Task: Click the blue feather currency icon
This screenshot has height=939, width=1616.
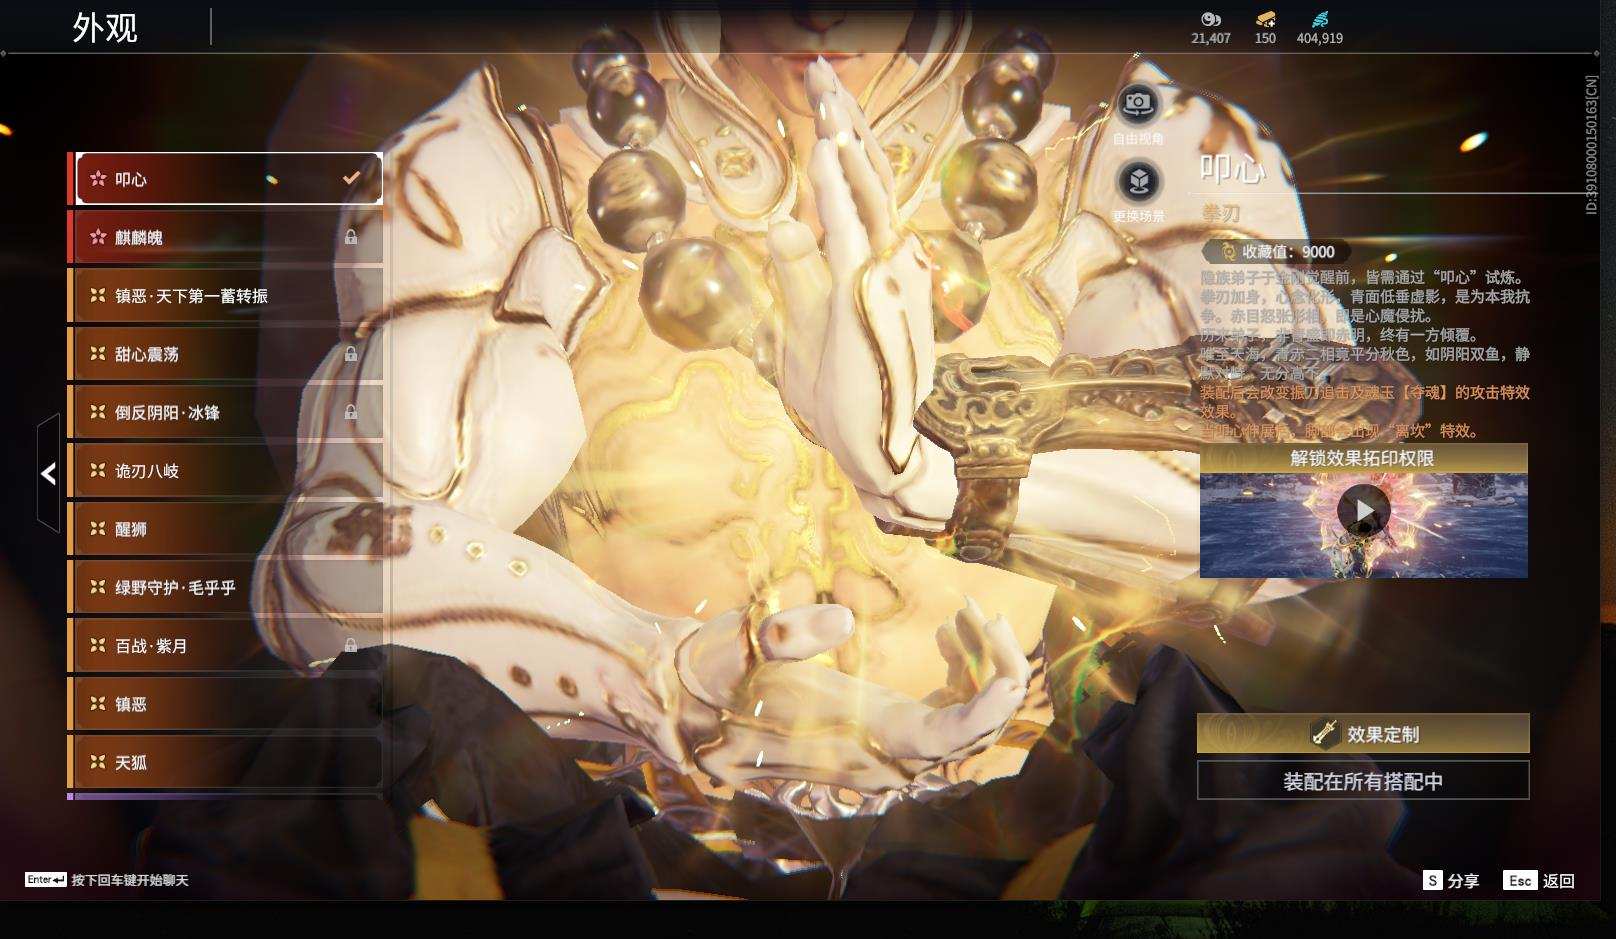Action: (x=1320, y=19)
